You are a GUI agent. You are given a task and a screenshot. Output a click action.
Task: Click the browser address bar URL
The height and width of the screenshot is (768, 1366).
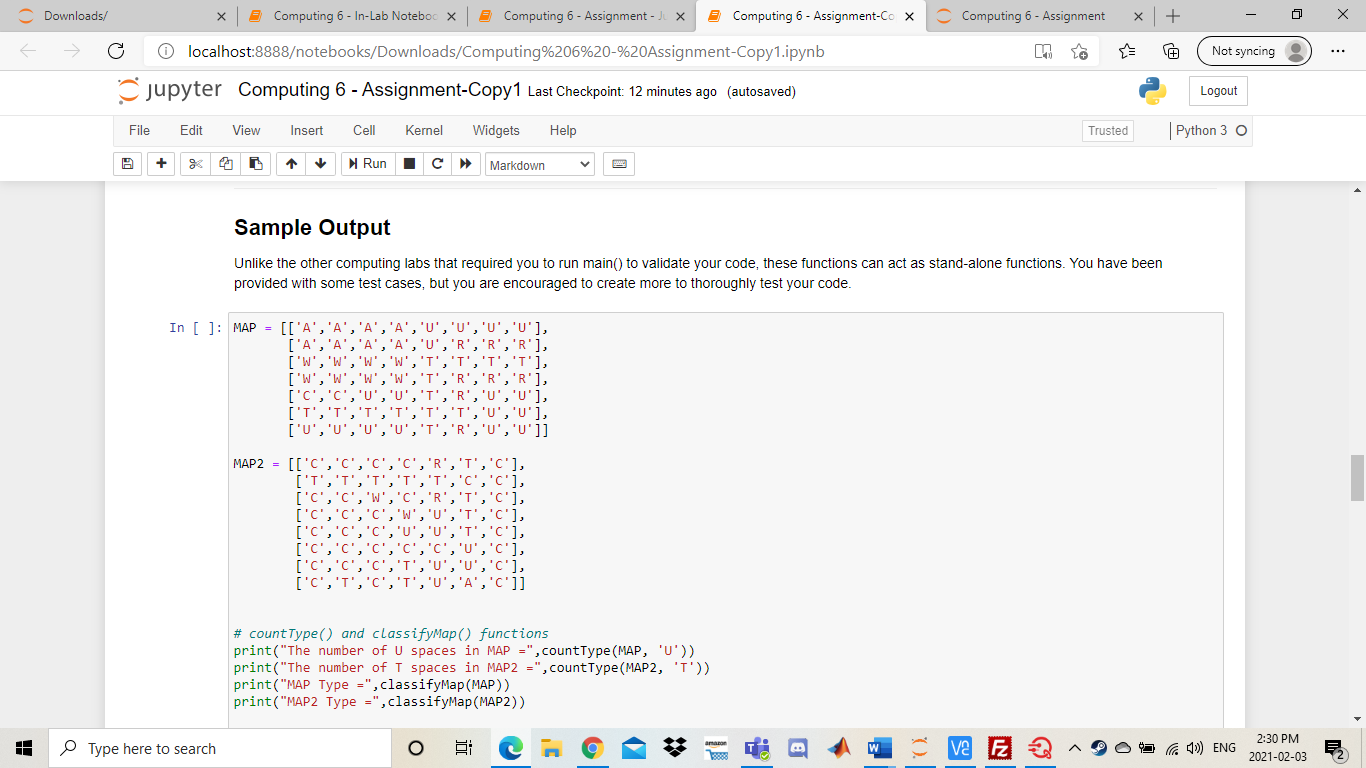pyautogui.click(x=506, y=51)
